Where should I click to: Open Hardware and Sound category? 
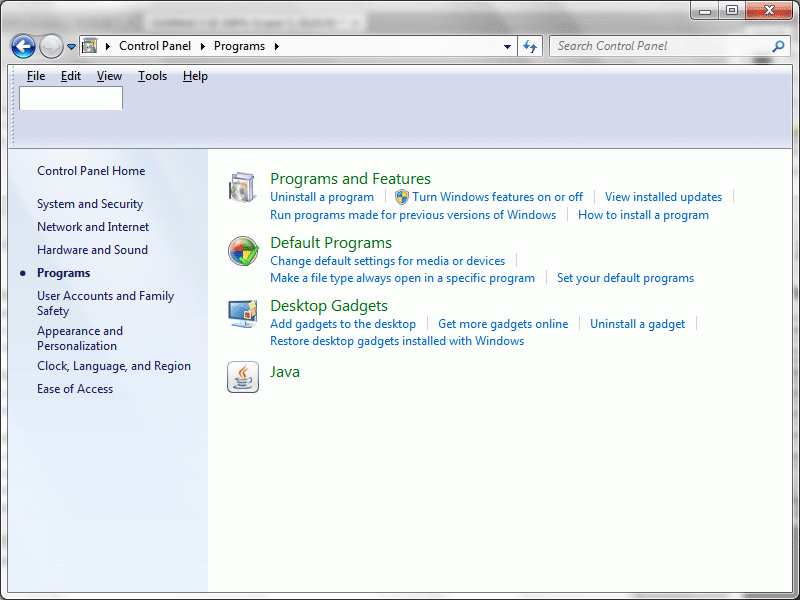pyautogui.click(x=92, y=249)
